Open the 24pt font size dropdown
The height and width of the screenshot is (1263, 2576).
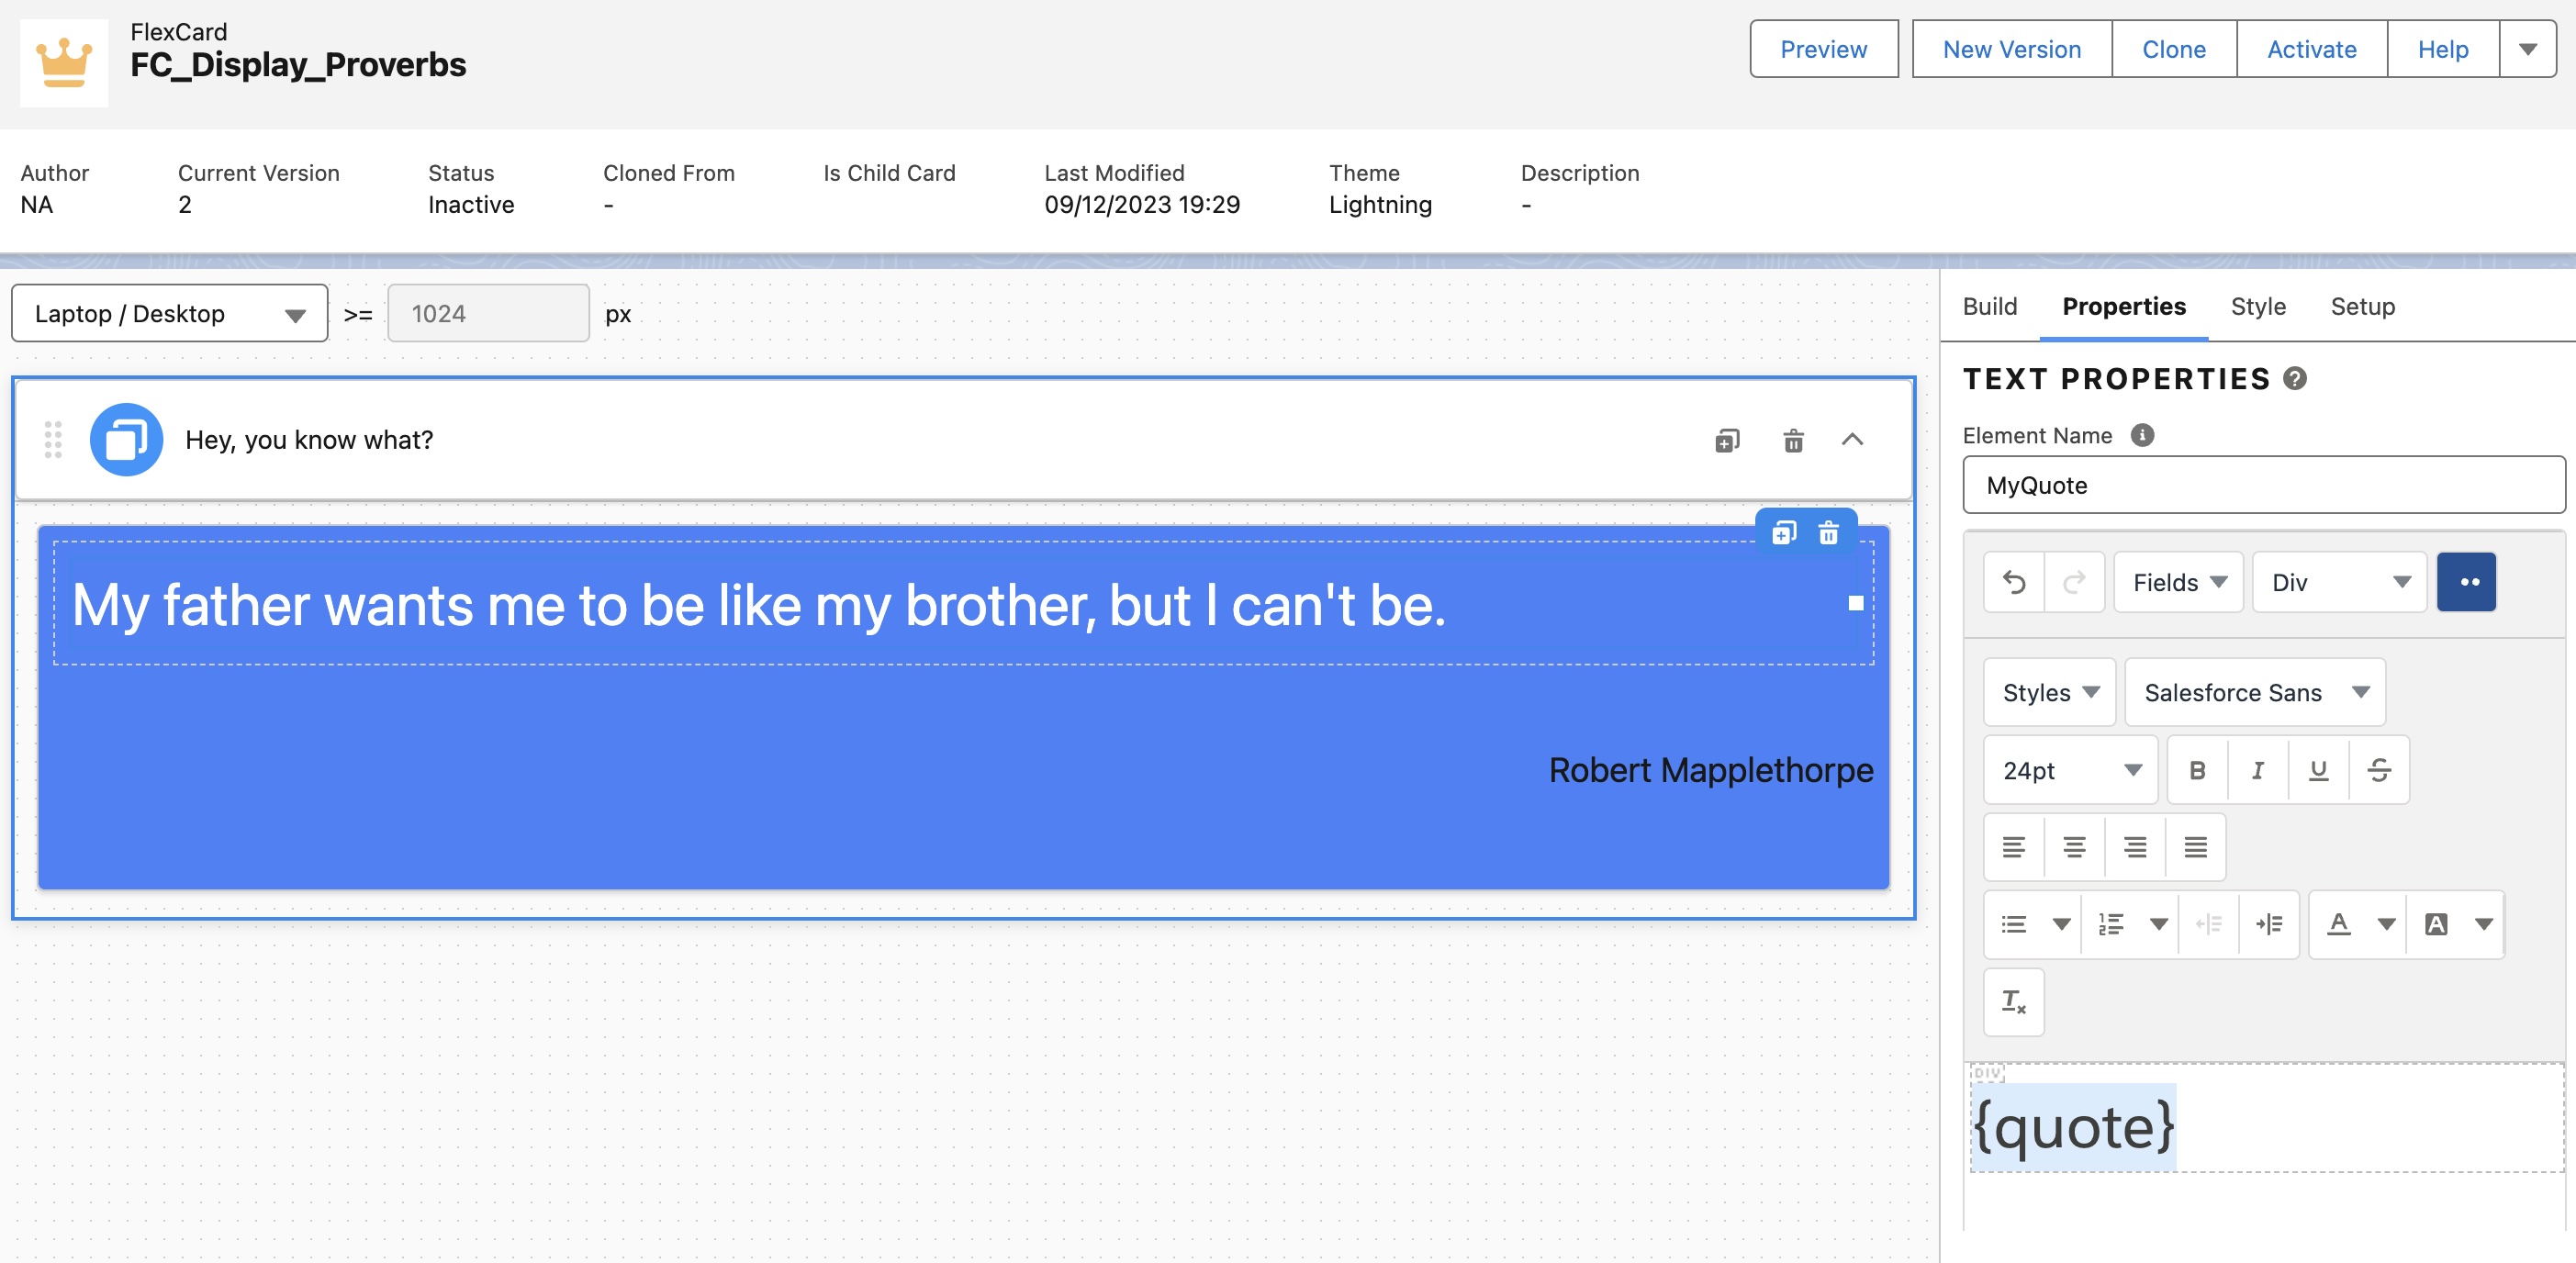(2070, 770)
